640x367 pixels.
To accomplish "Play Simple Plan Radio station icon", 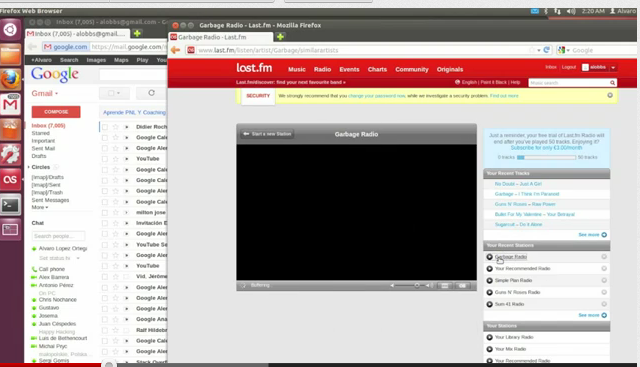I will click(x=489, y=280).
